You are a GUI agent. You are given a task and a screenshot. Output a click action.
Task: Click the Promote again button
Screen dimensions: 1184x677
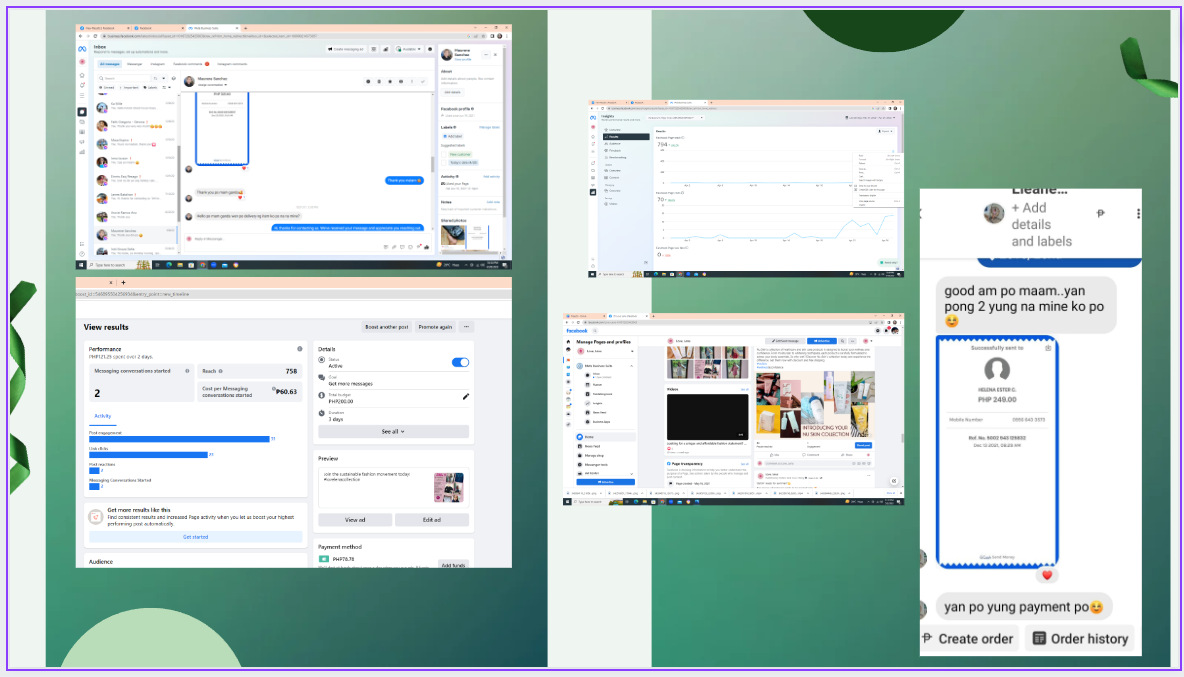click(x=435, y=326)
